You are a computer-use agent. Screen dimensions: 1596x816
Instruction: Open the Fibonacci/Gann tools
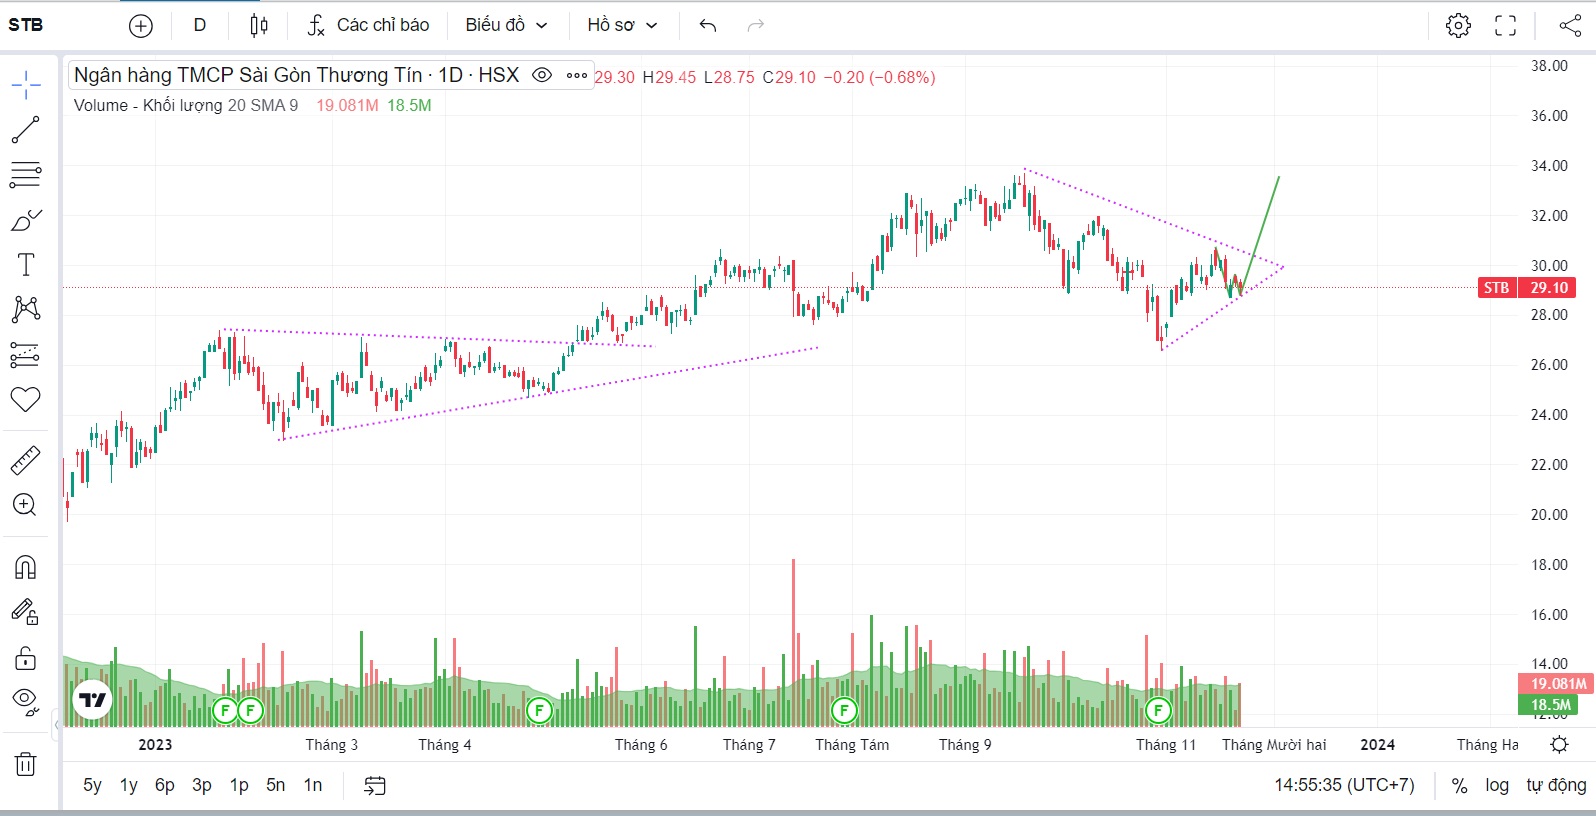(26, 175)
